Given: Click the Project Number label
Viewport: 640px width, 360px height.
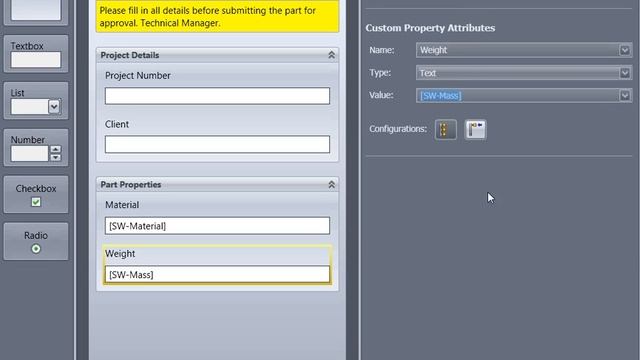Looking at the screenshot, I should click(138, 76).
